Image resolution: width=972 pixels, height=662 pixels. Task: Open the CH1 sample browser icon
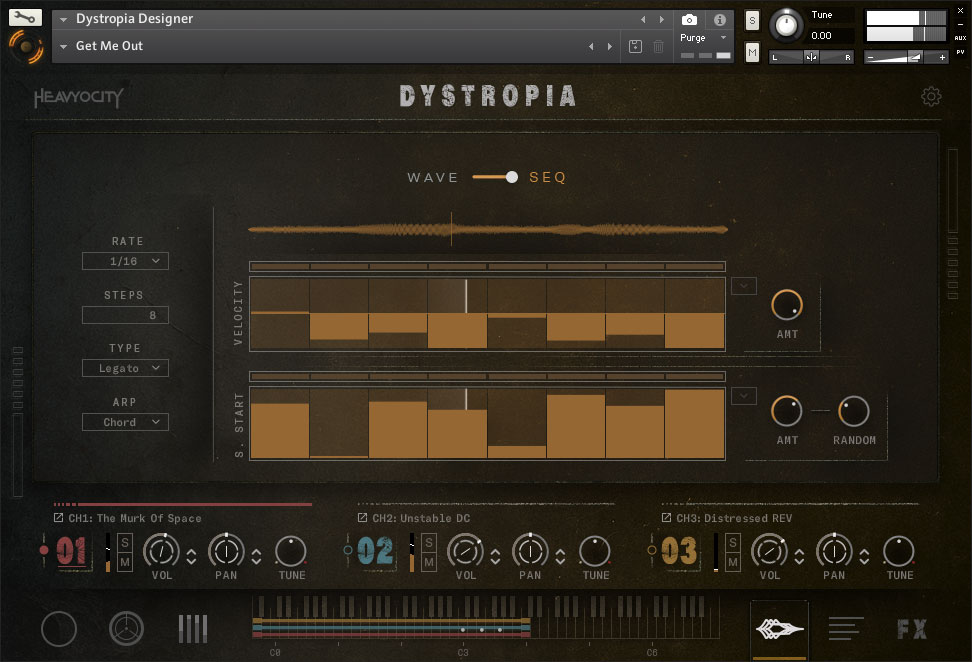coord(59,518)
